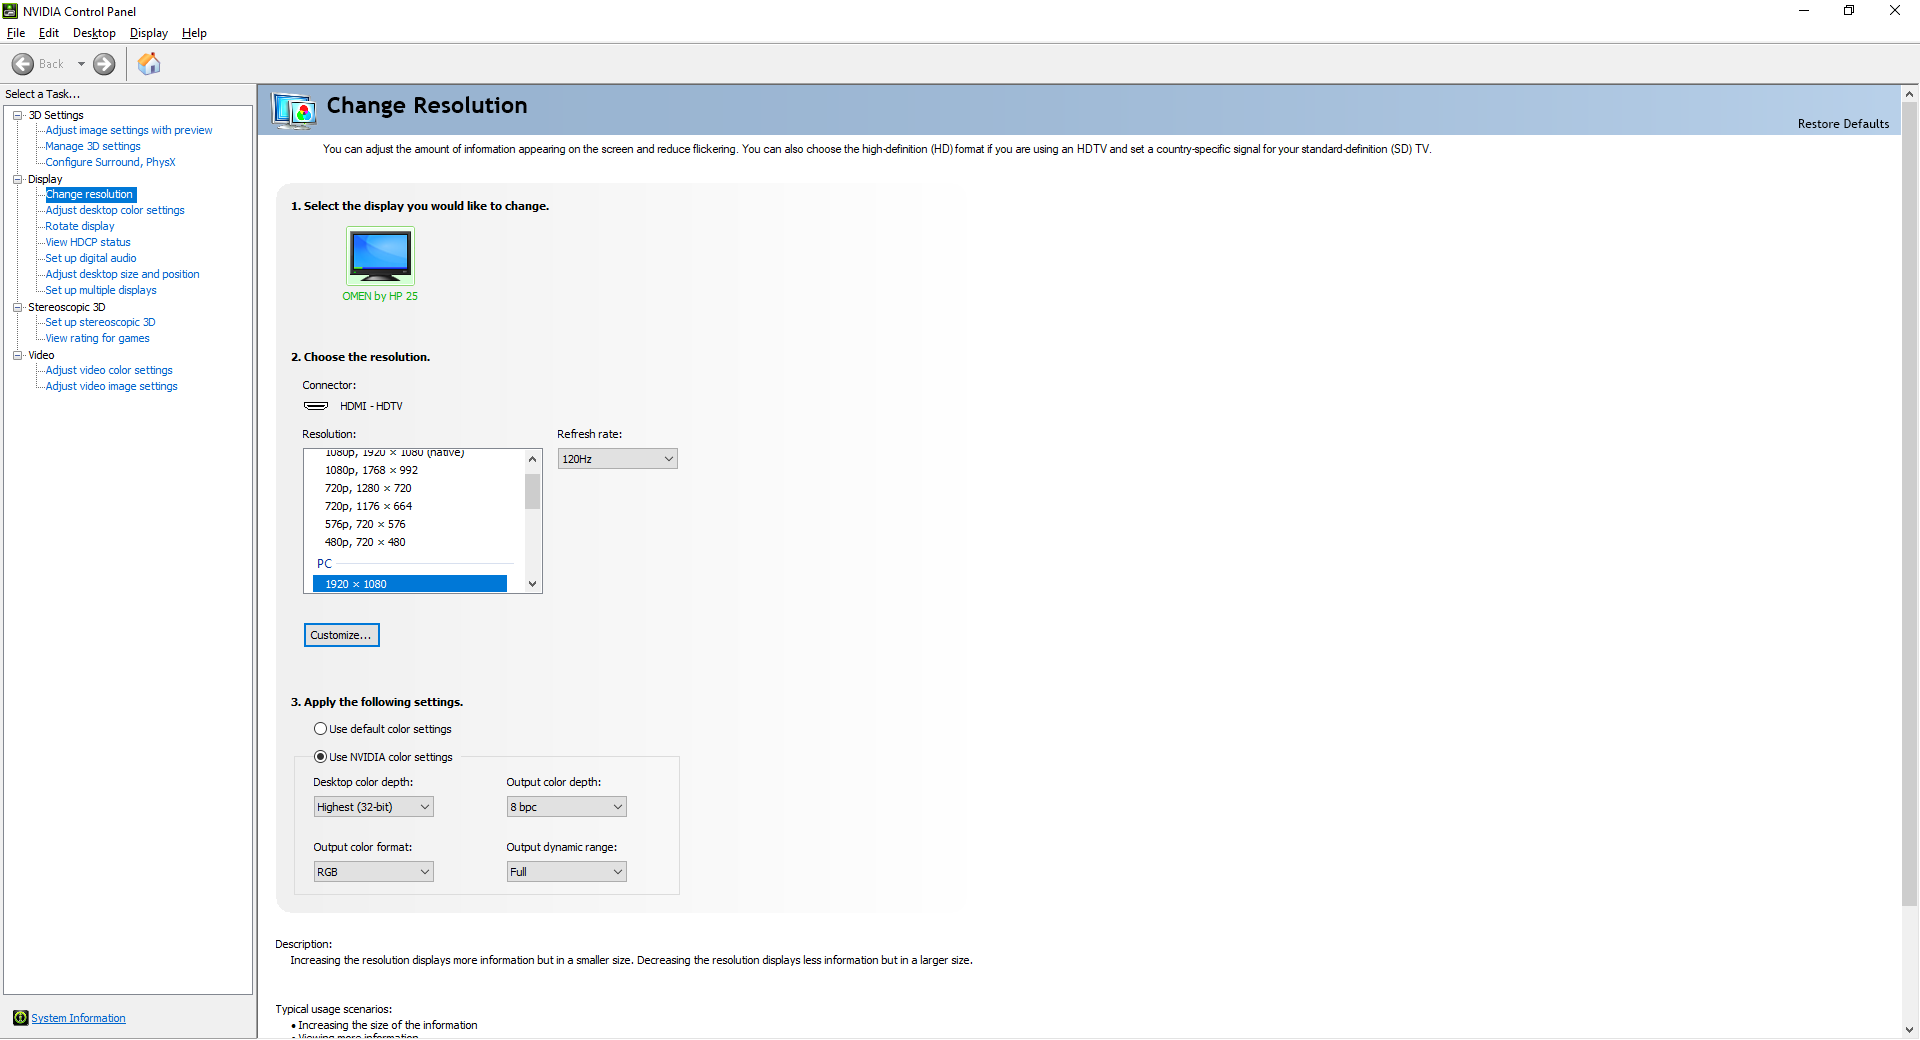
Task: Open Adjust video color settings
Action: pyautogui.click(x=109, y=370)
